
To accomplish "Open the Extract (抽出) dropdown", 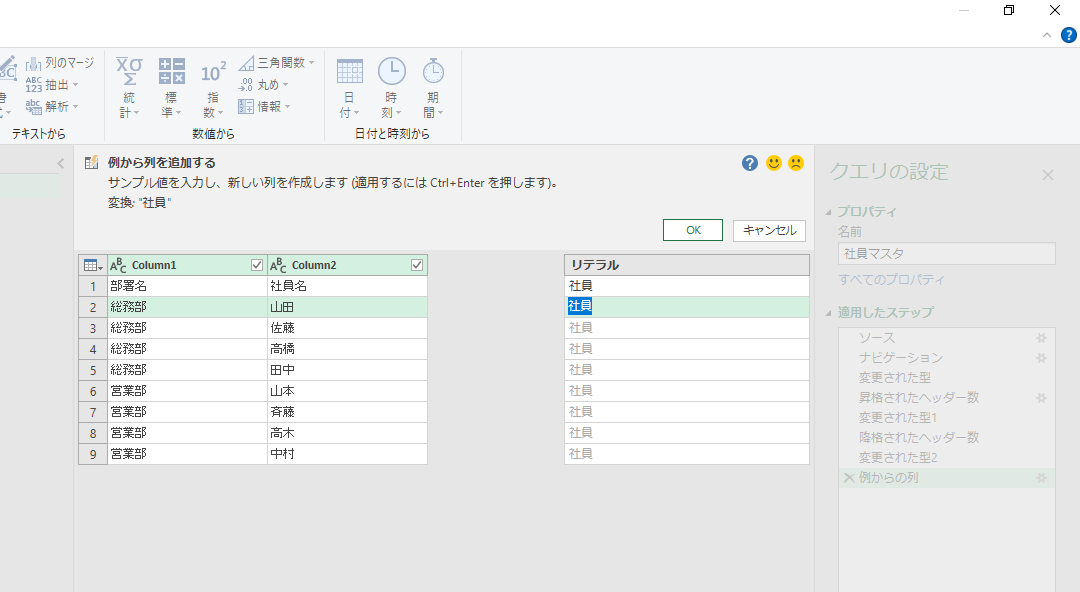I will click(x=52, y=85).
